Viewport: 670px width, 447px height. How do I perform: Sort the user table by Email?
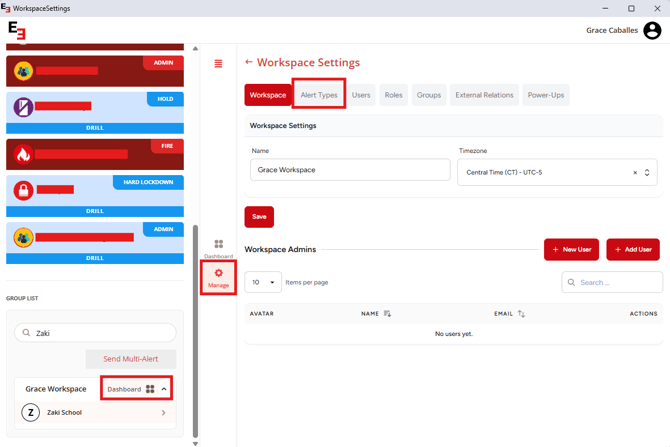(521, 314)
